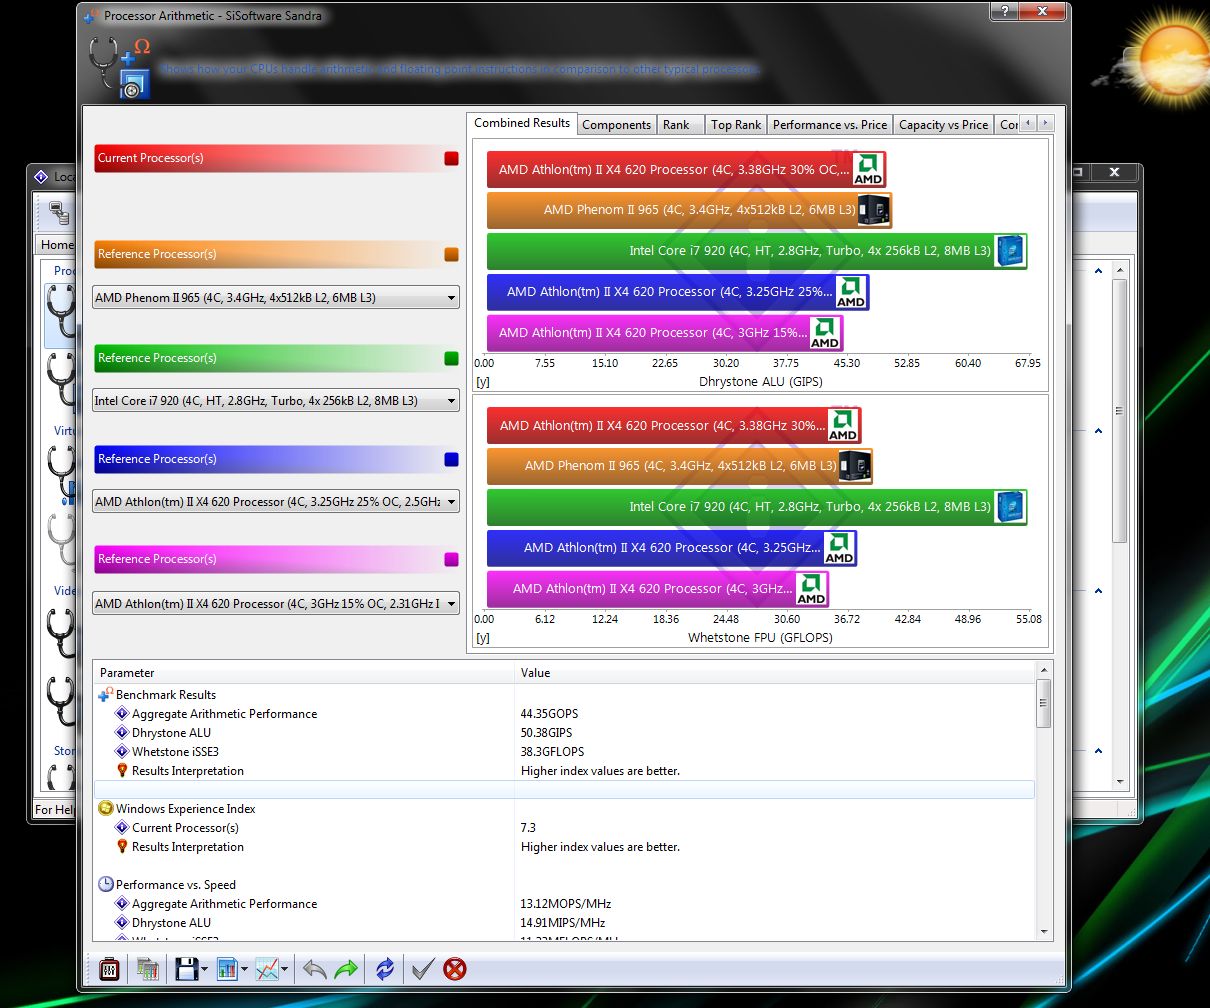1210x1008 pixels.
Task: Click the green reference processor color swatch
Action: 451,358
